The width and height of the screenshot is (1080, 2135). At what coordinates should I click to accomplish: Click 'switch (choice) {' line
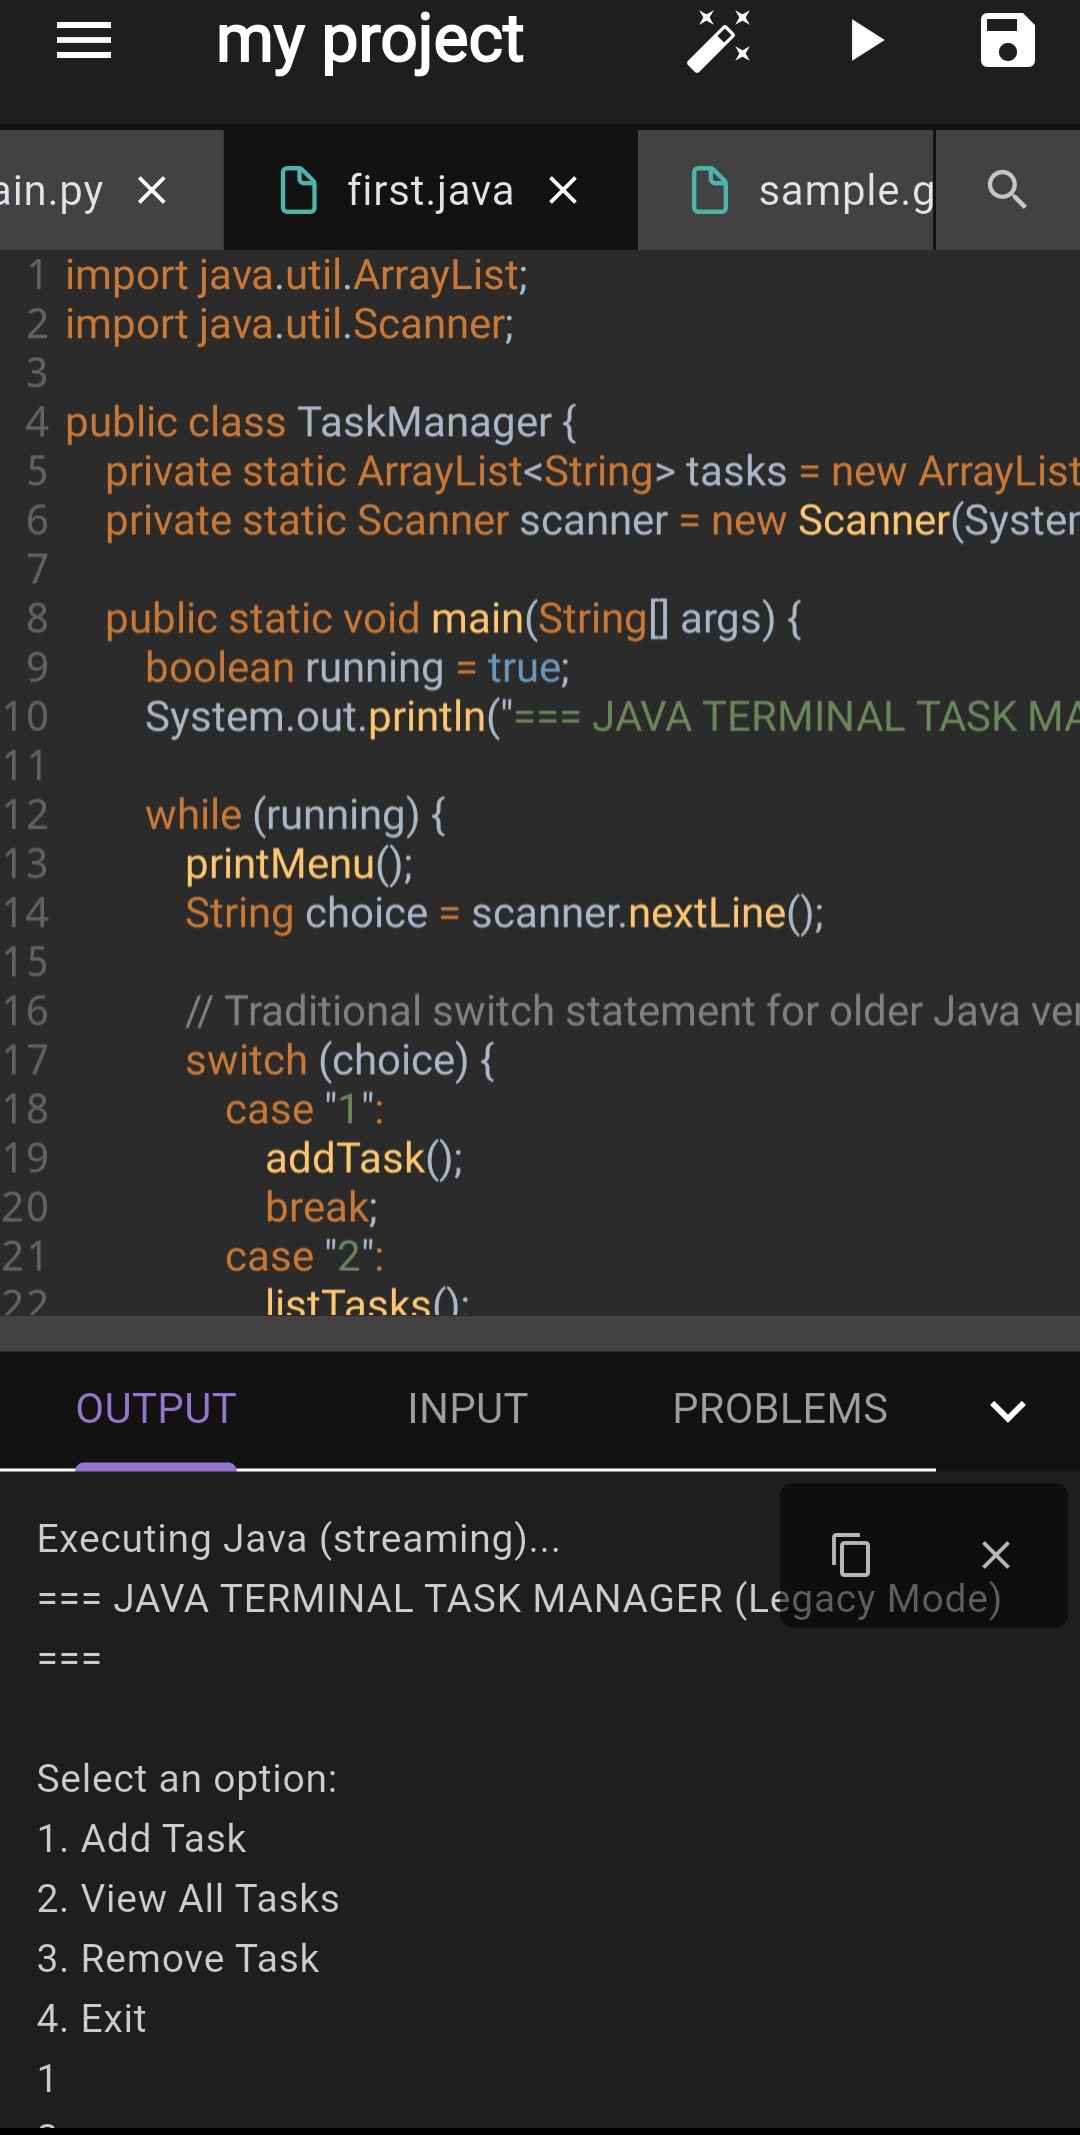[x=340, y=1060]
